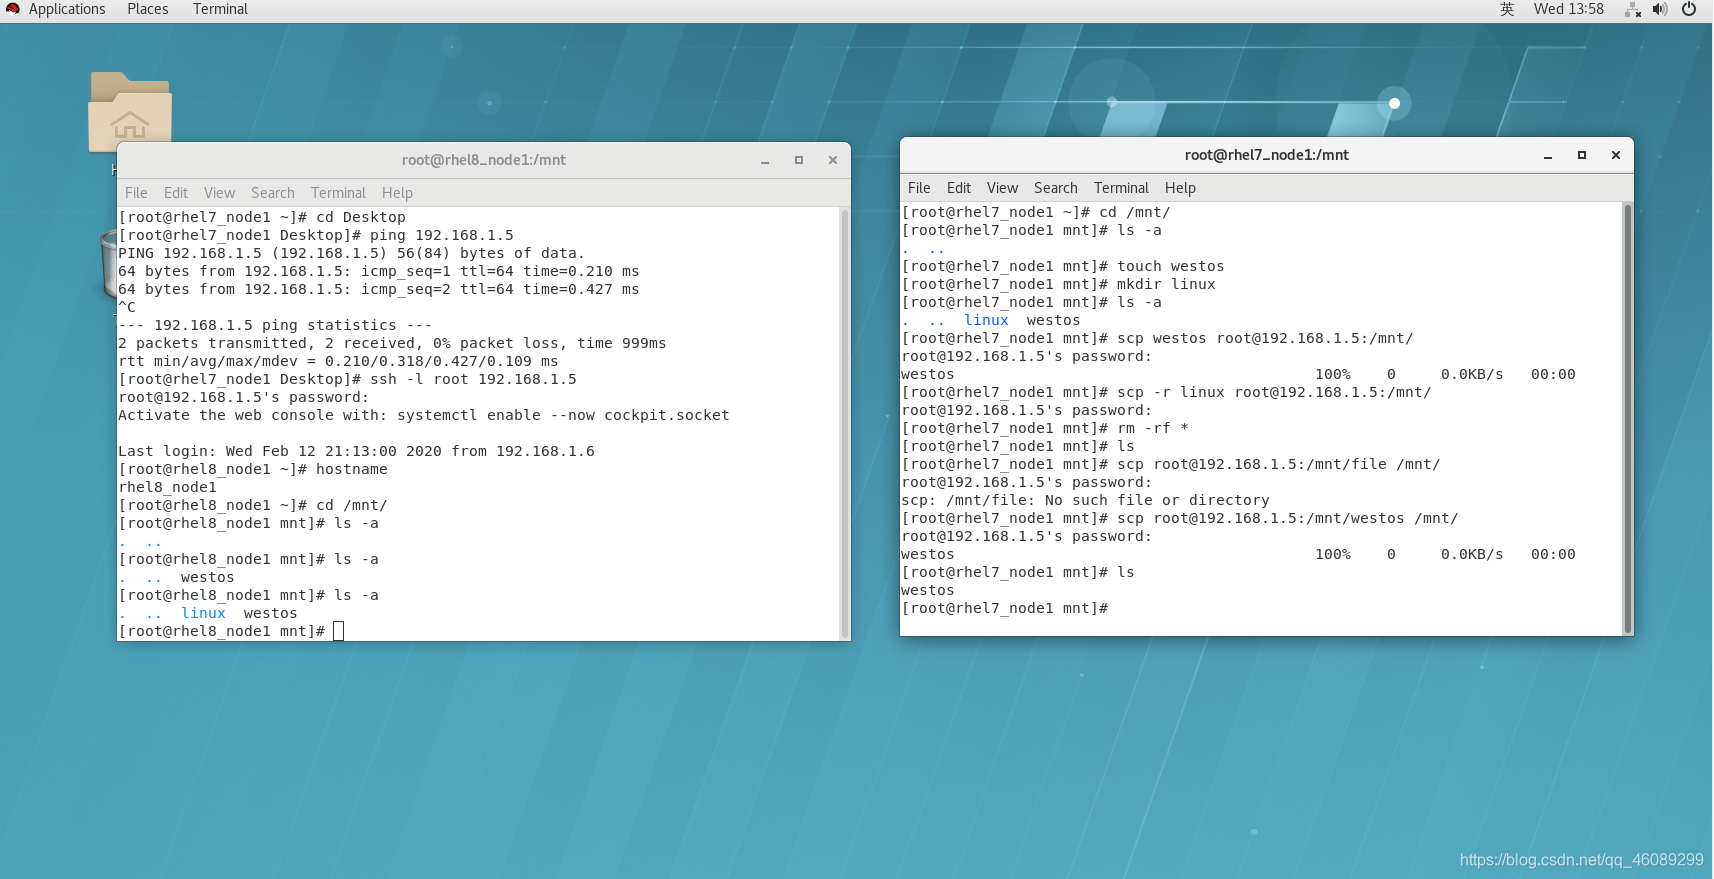Click the 'rm -rf *' command line
The height and width of the screenshot is (879, 1714).
[x=1045, y=428]
